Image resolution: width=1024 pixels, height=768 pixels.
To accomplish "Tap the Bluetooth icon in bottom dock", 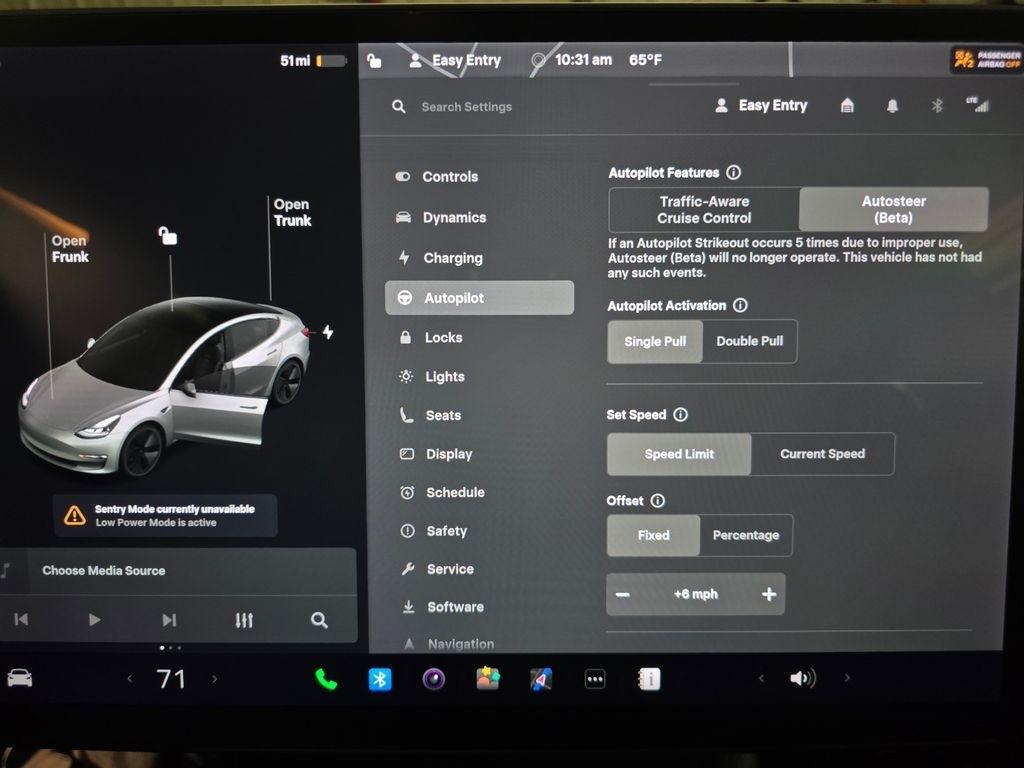I will point(380,679).
